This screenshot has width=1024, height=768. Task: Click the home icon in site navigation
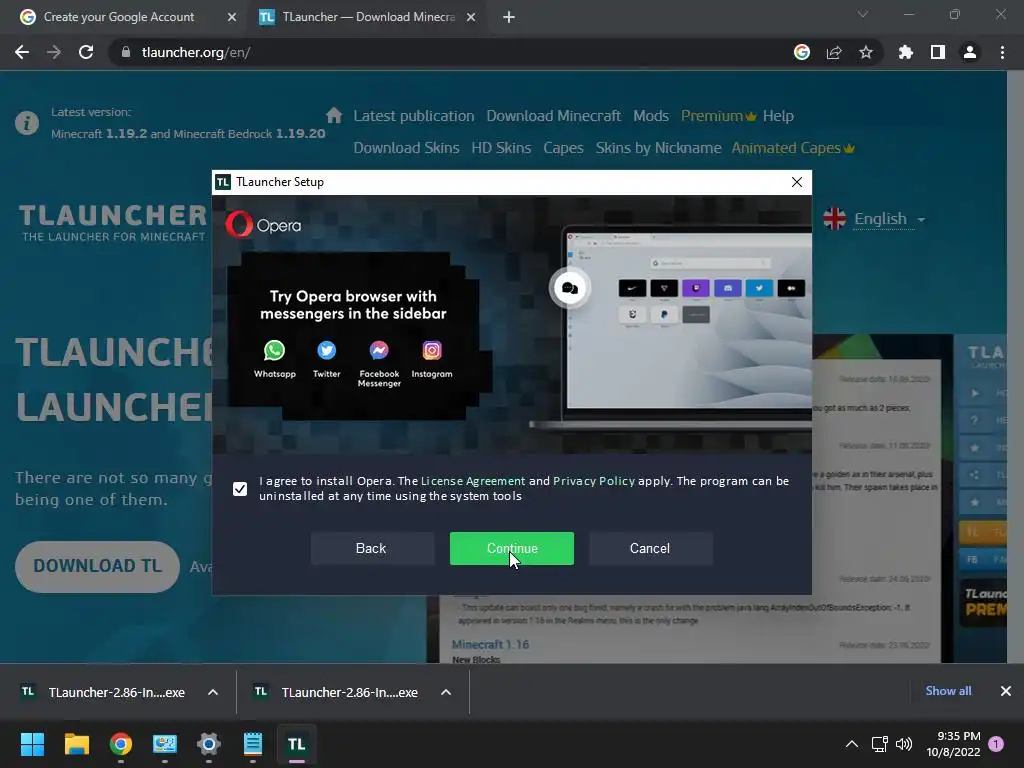point(334,116)
